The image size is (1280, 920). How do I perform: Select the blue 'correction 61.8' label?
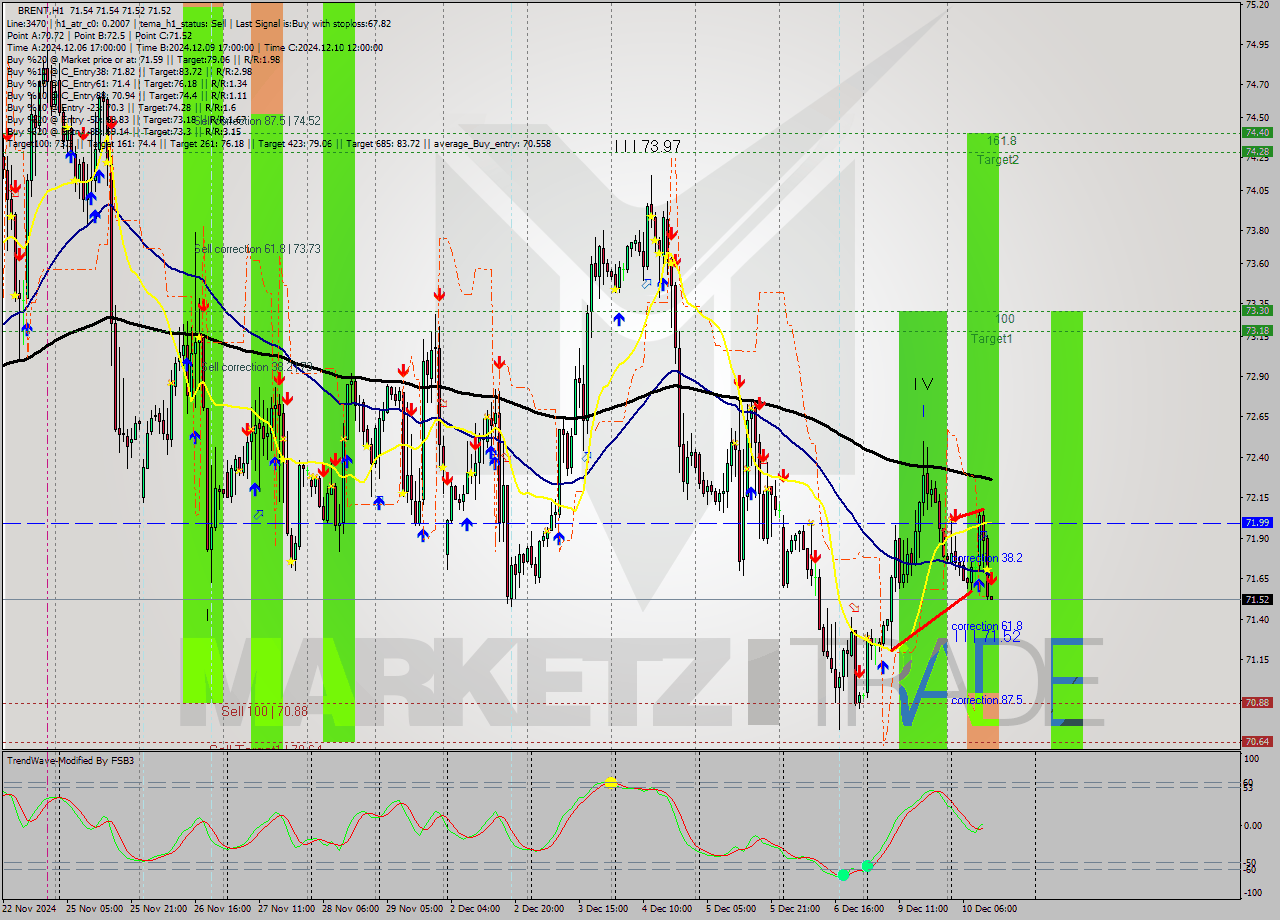pyautogui.click(x=986, y=626)
